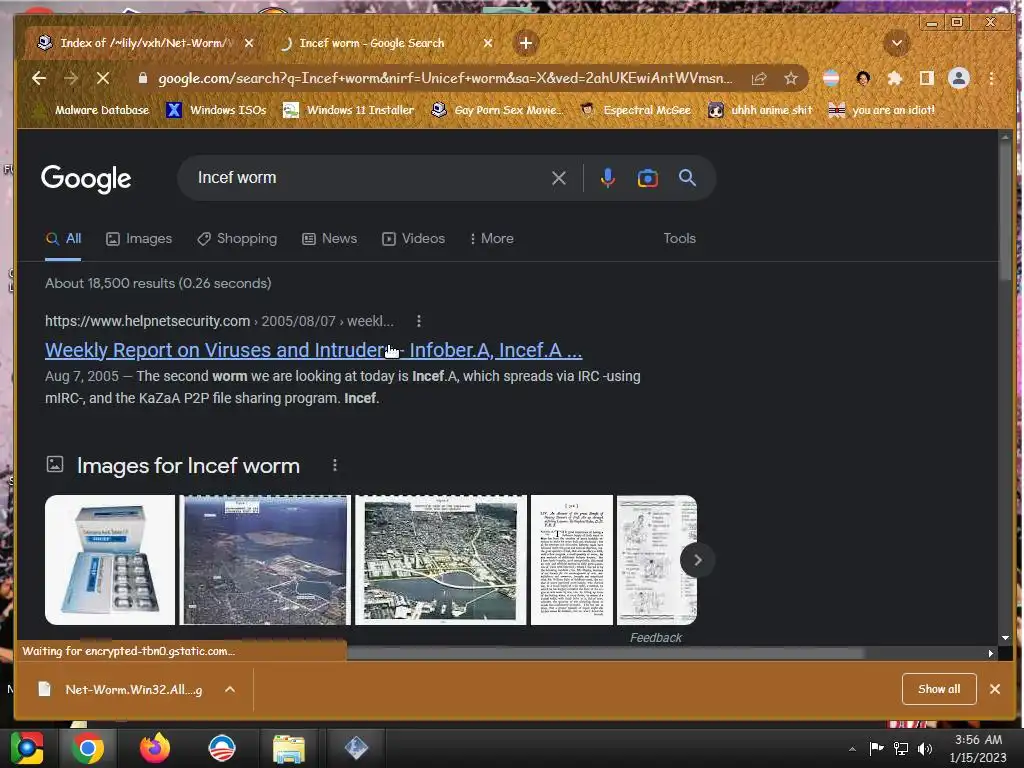Open the blue diamond taskbar app
Image resolution: width=1024 pixels, height=768 pixels.
(x=356, y=748)
